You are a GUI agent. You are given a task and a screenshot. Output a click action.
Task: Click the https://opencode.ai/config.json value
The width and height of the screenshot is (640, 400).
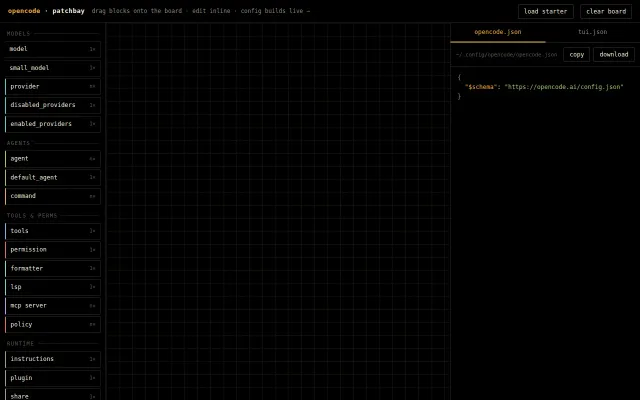click(564, 87)
